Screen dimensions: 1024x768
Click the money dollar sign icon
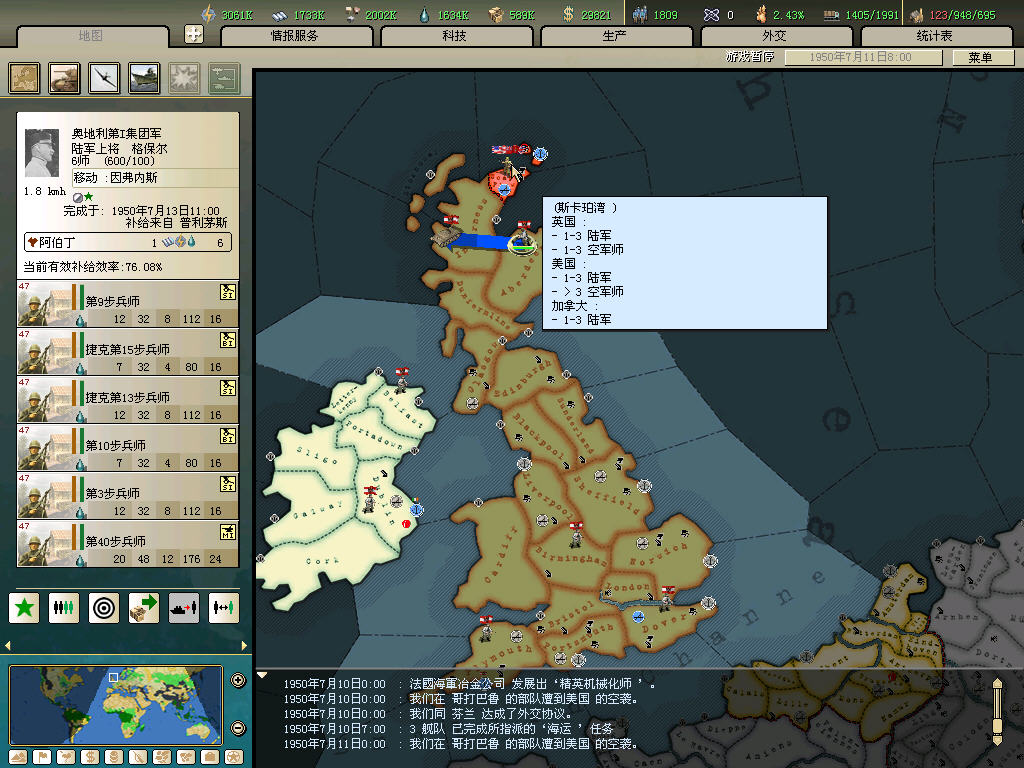click(x=568, y=14)
